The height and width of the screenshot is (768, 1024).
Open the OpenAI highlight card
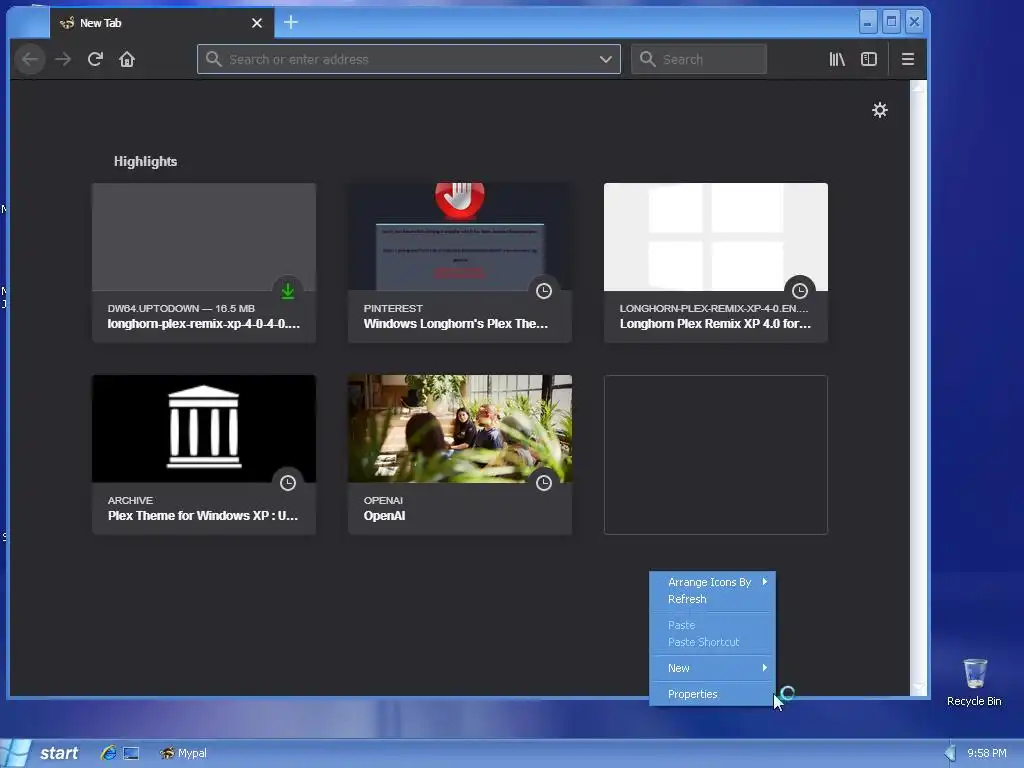[460, 455]
